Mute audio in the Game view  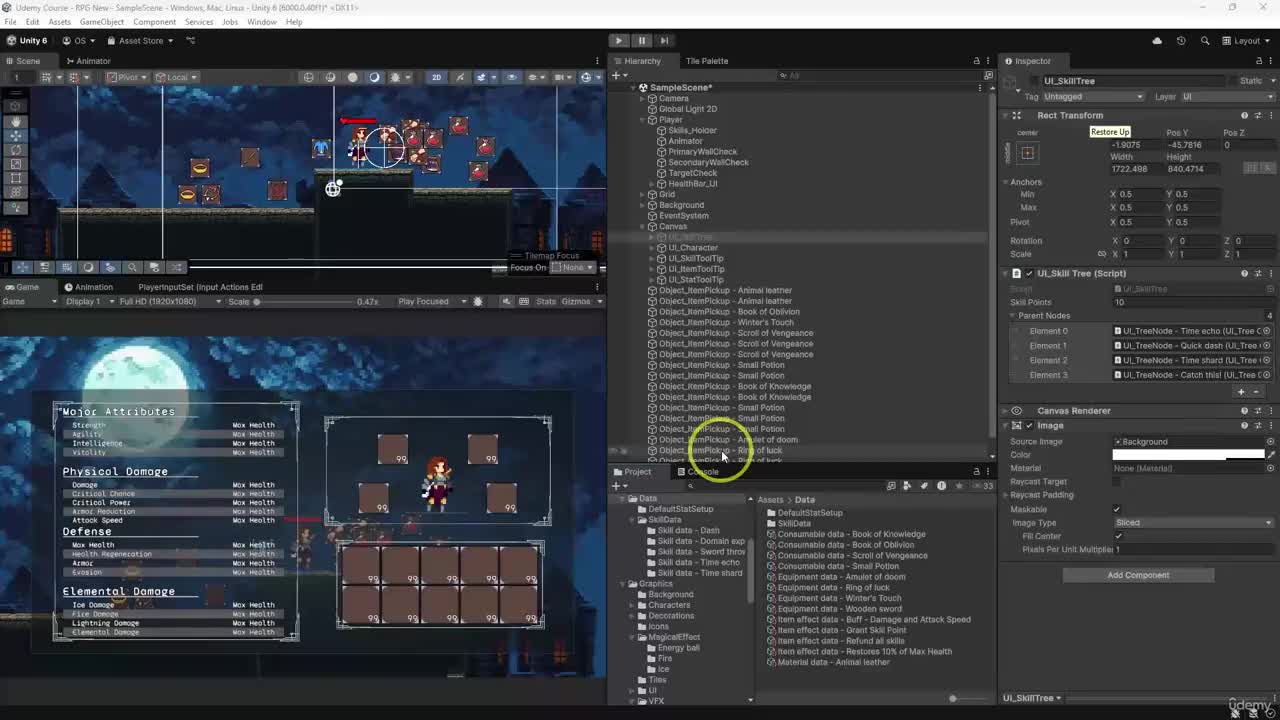pyautogui.click(x=506, y=301)
